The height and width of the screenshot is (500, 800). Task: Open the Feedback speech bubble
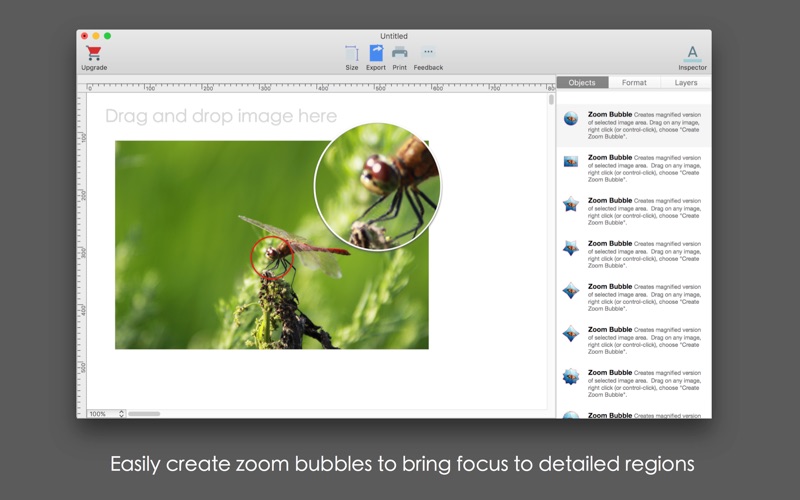pos(428,52)
